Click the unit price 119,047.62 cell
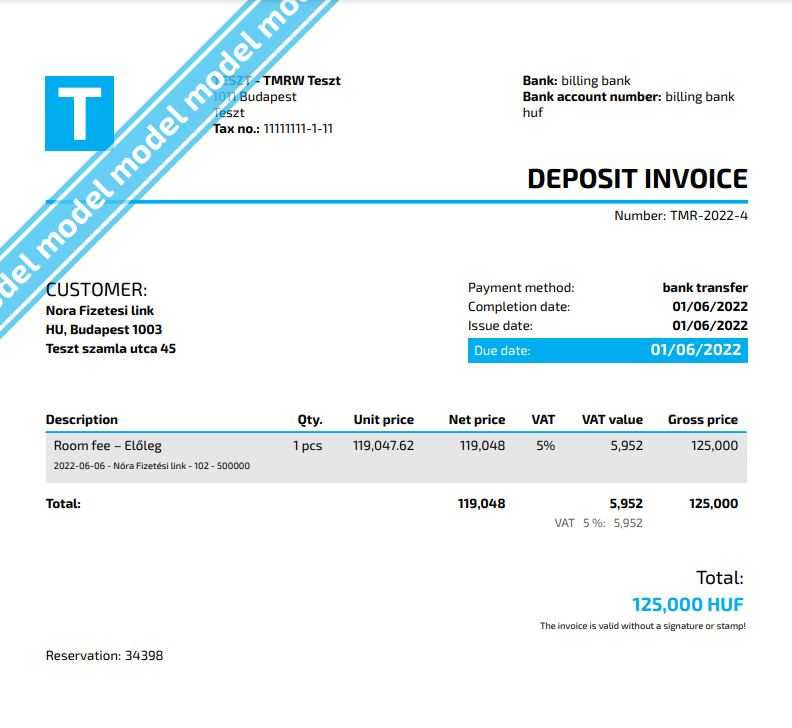This screenshot has width=792, height=728. pyautogui.click(x=383, y=446)
